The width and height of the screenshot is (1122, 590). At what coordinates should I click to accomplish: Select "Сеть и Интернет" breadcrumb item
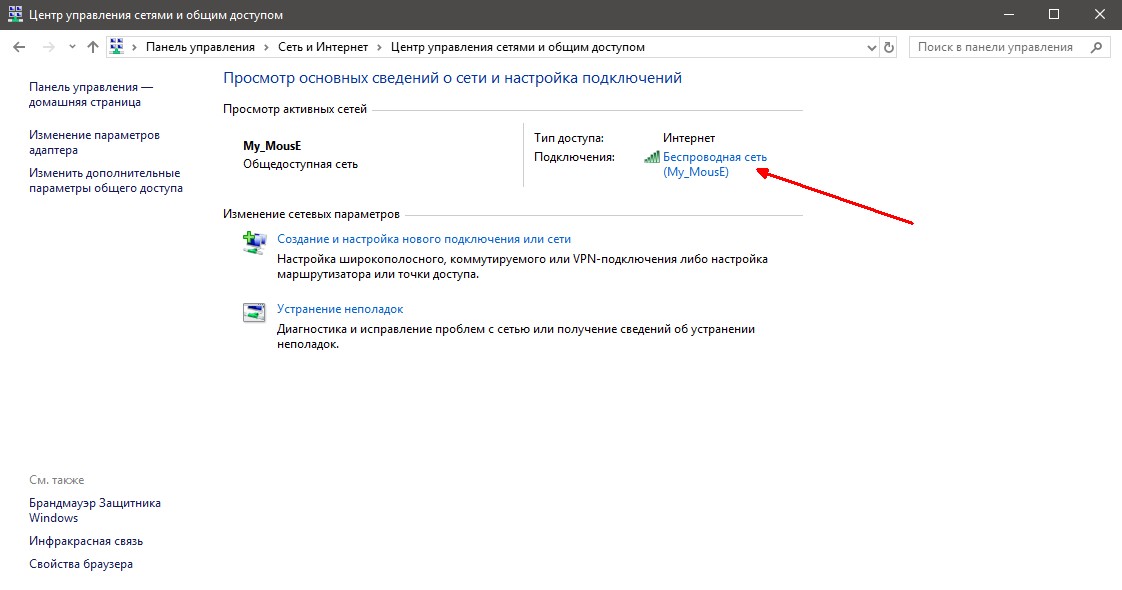pyautogui.click(x=323, y=47)
